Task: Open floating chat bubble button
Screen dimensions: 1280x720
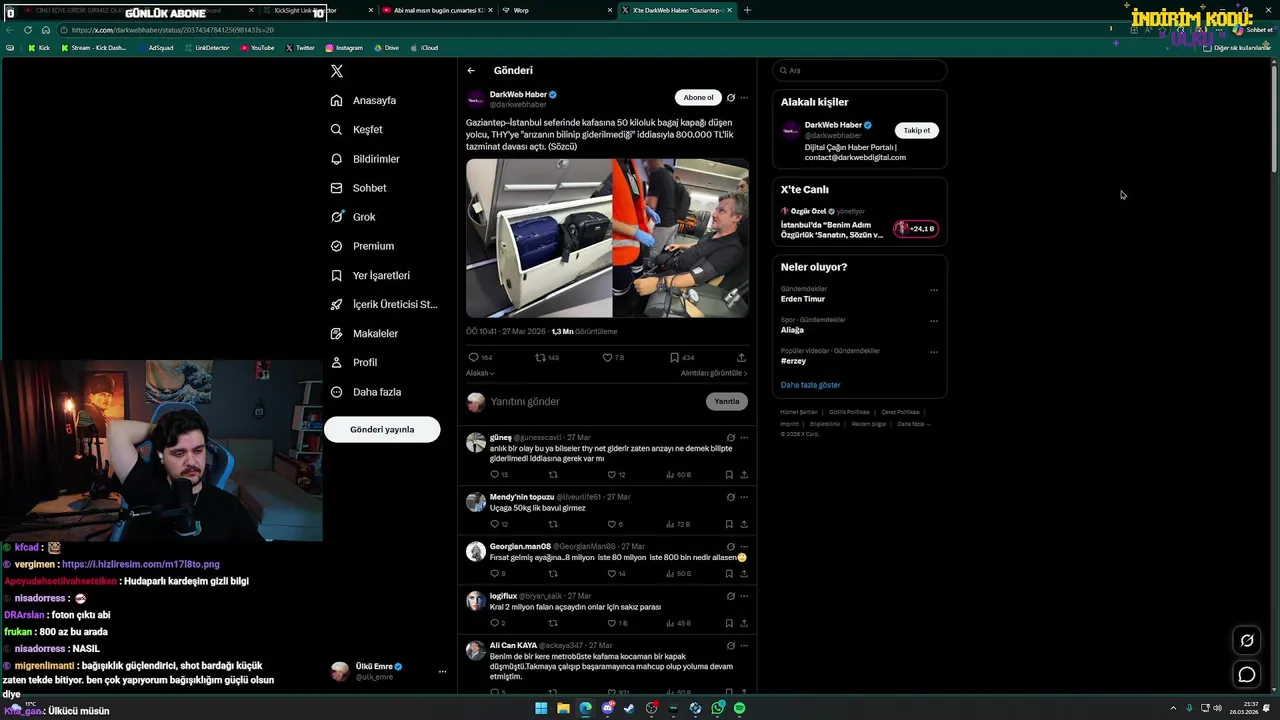Action: 1247,675
